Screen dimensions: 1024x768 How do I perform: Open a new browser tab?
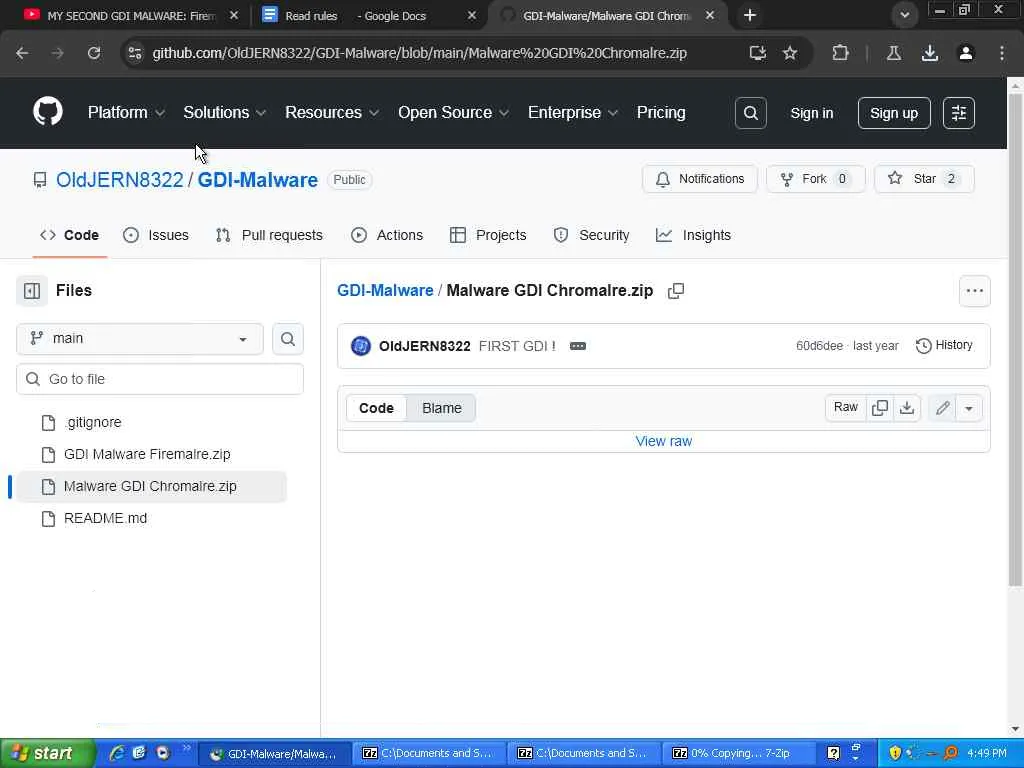pyautogui.click(x=750, y=15)
